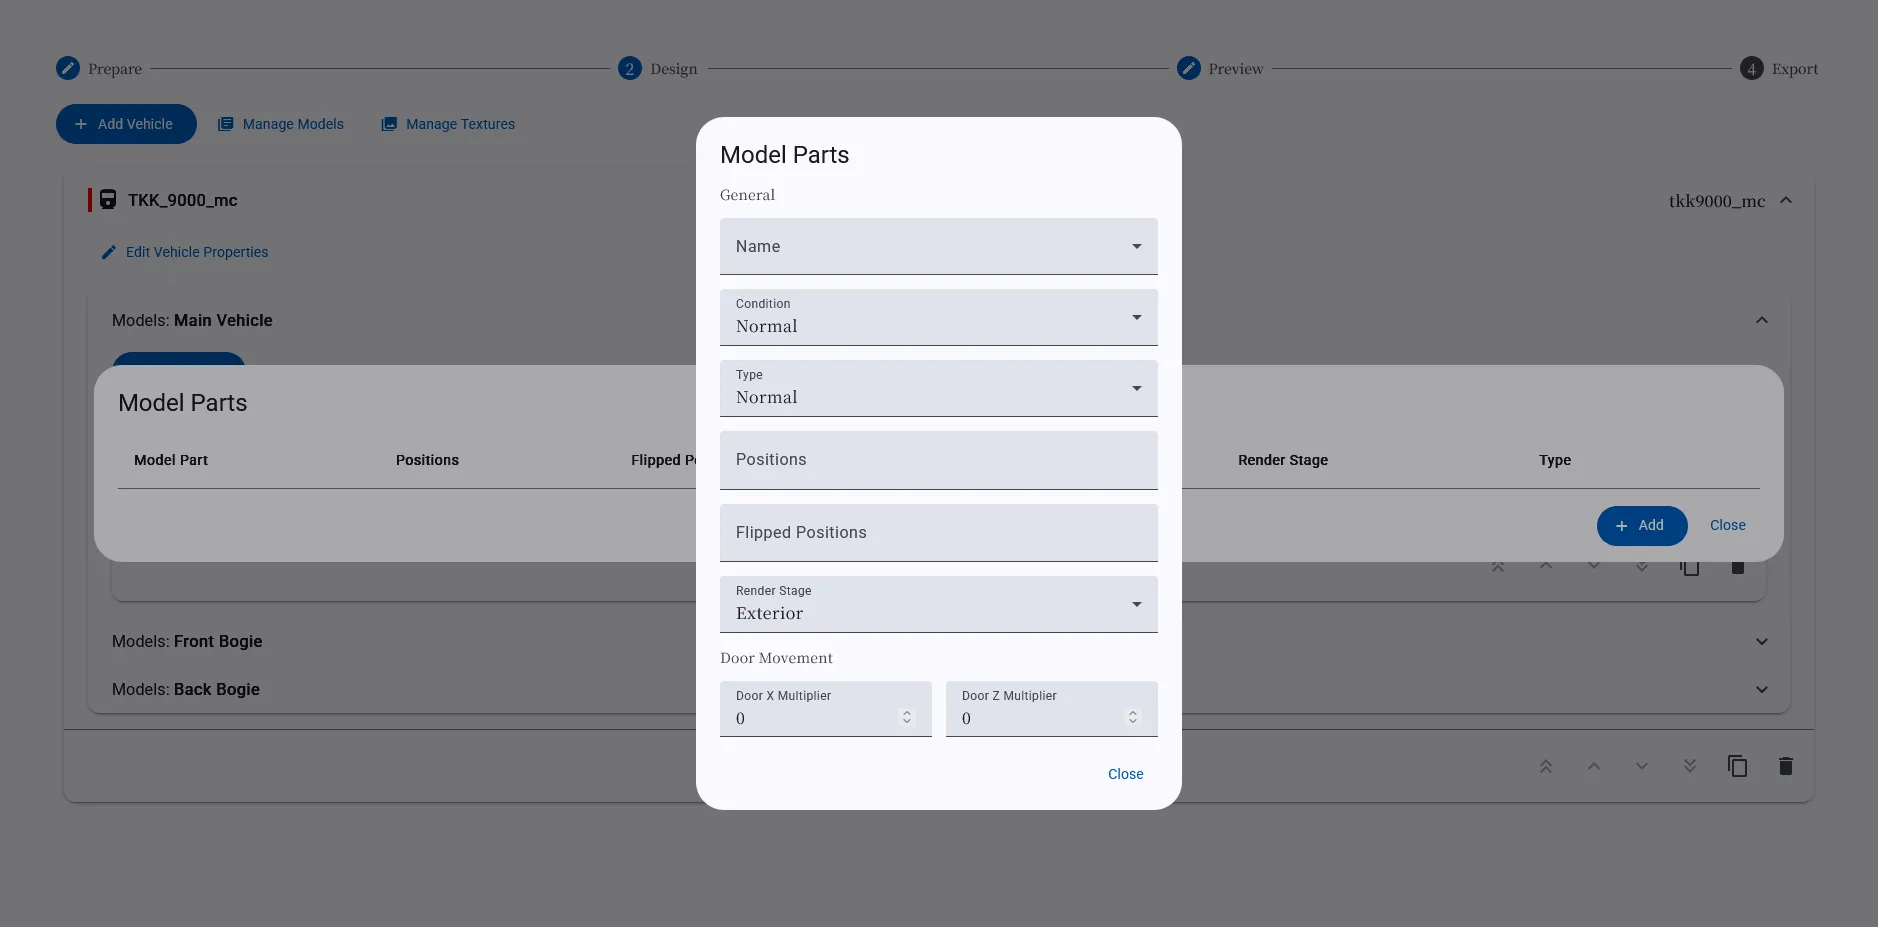This screenshot has height=927, width=1878.
Task: Open Manage Models
Action: (x=281, y=124)
